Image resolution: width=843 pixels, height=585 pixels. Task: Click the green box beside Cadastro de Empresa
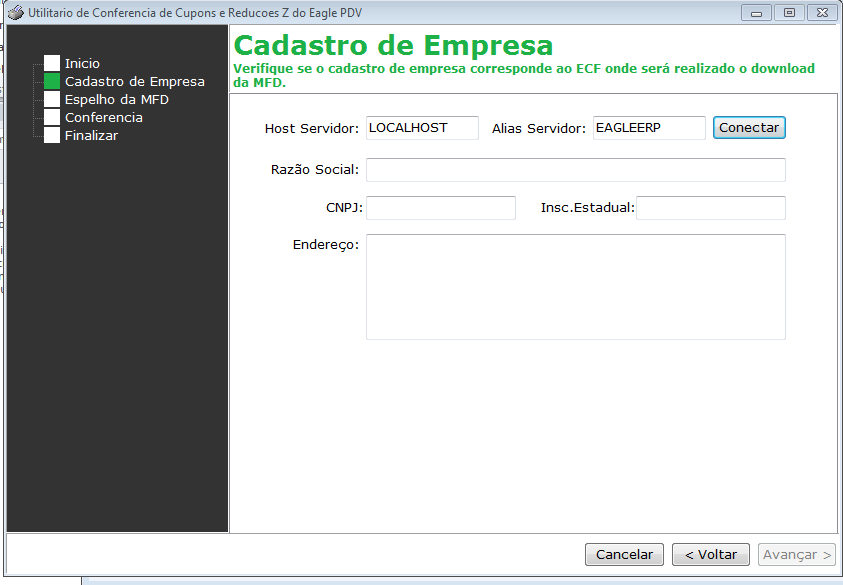pyautogui.click(x=52, y=81)
